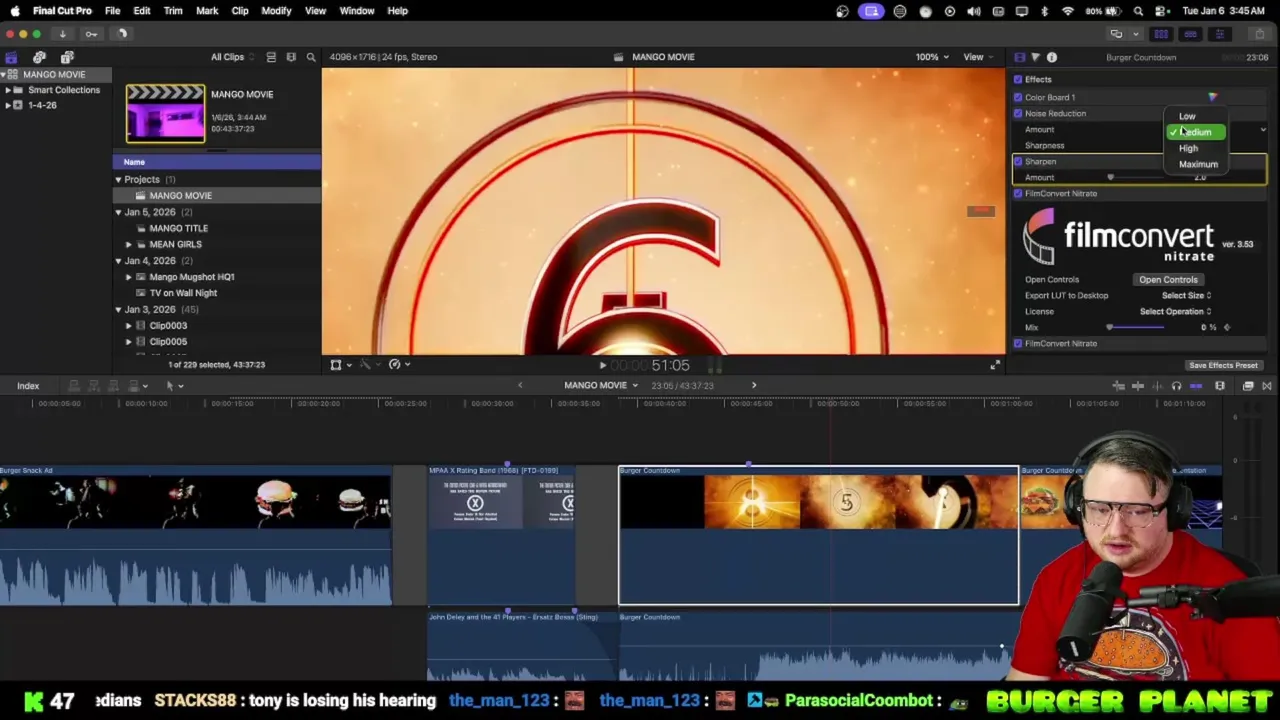Select the Burger Snack Ad timeline clip
Image resolution: width=1280 pixels, height=720 pixels.
[195, 536]
